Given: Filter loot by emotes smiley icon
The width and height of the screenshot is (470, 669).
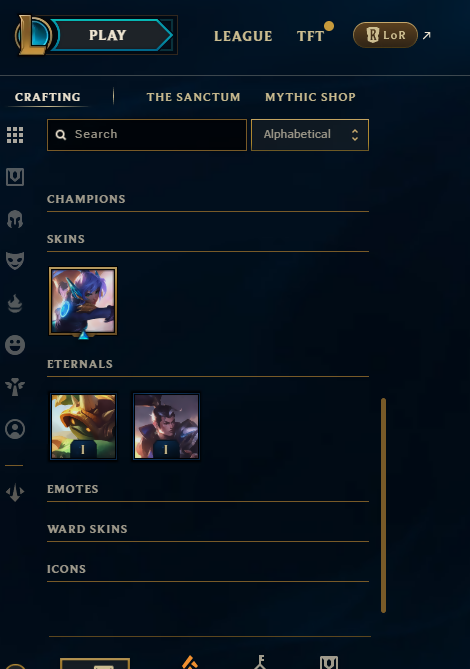Looking at the screenshot, I should (15, 345).
